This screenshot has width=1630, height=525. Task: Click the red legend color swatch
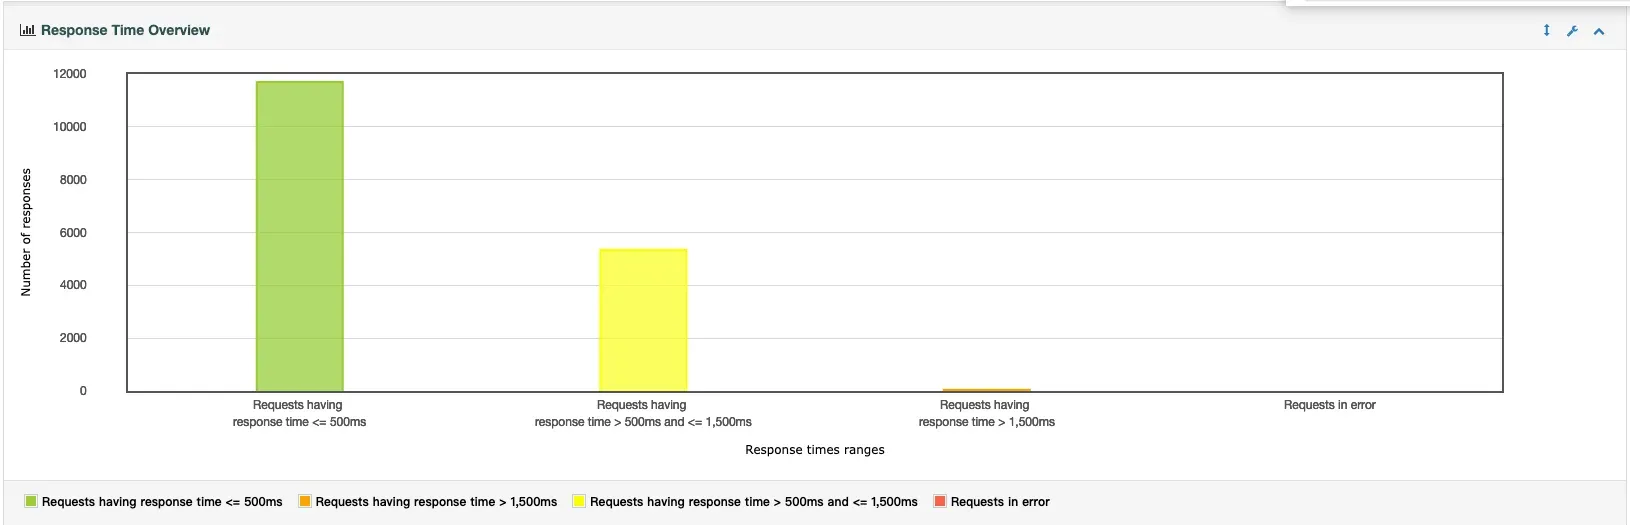940,501
